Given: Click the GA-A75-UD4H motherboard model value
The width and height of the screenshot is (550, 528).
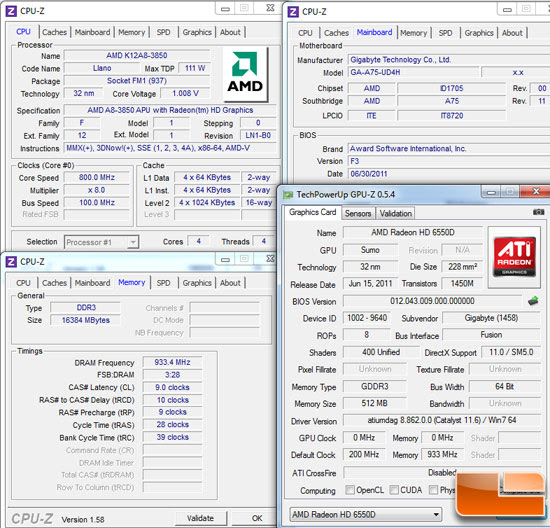Looking at the screenshot, I should 414,73.
